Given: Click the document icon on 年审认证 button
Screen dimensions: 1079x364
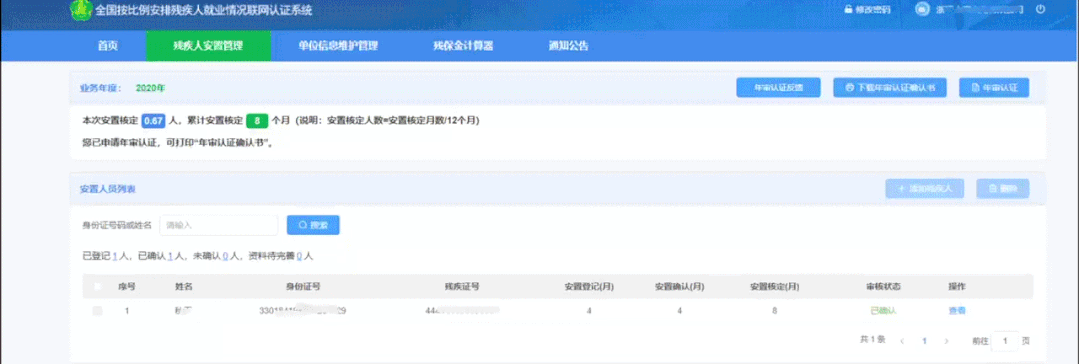Looking at the screenshot, I should 974,88.
